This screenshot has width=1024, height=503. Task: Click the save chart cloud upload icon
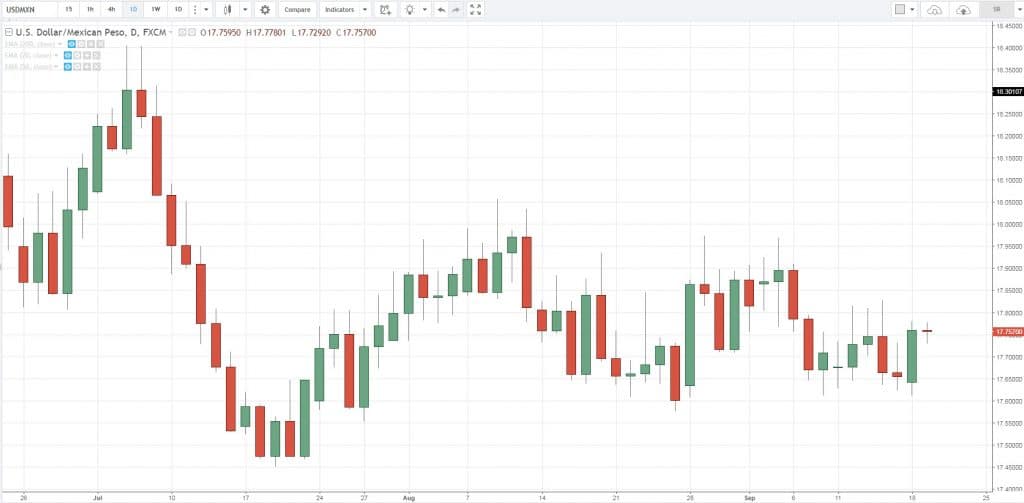(964, 9)
